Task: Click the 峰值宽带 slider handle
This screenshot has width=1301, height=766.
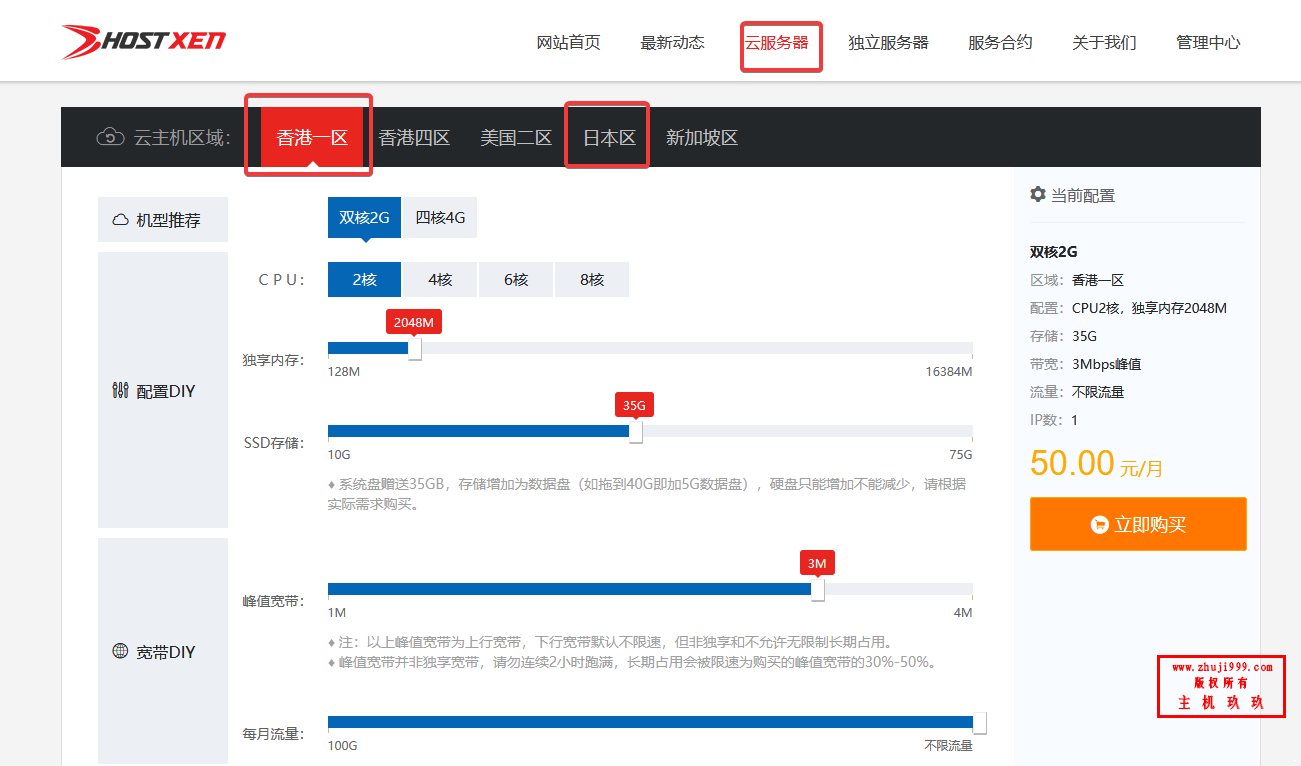Action: (x=818, y=590)
